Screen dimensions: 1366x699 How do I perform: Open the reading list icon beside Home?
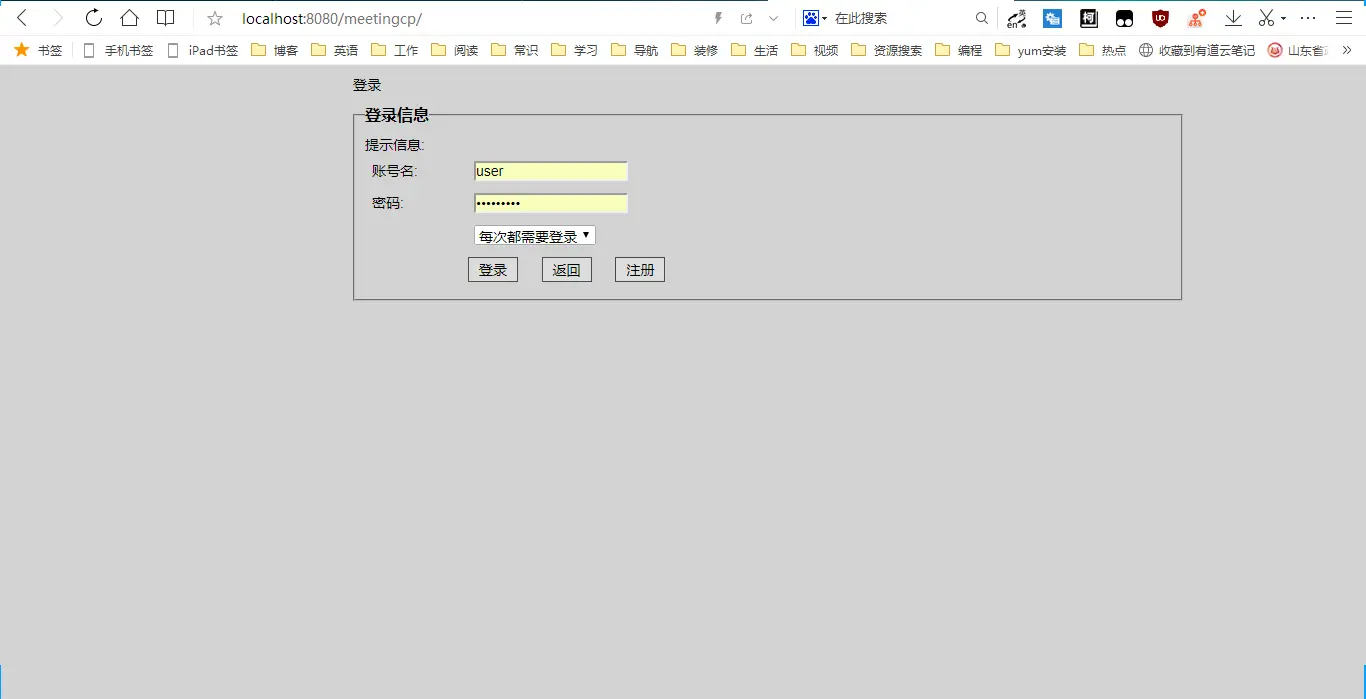[x=165, y=17]
